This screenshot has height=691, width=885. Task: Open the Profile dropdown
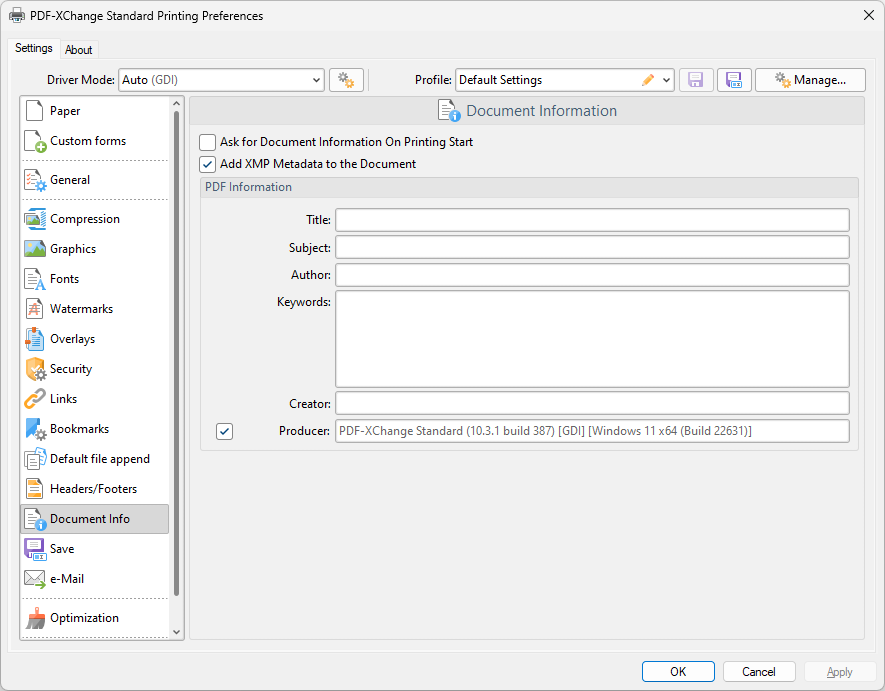coord(667,79)
